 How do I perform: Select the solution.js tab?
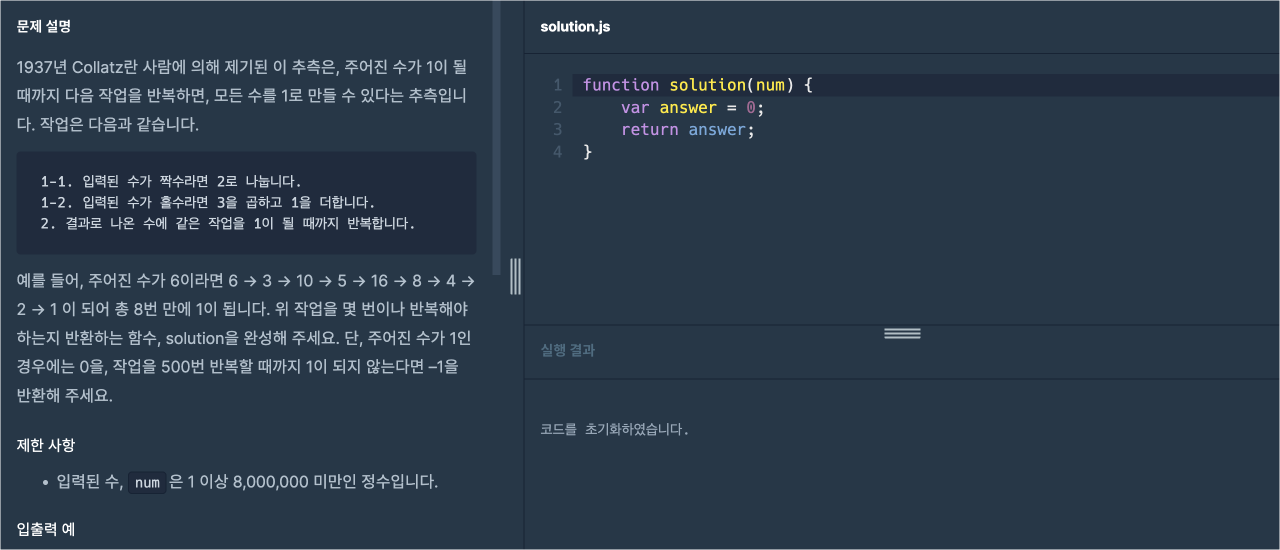pos(575,27)
